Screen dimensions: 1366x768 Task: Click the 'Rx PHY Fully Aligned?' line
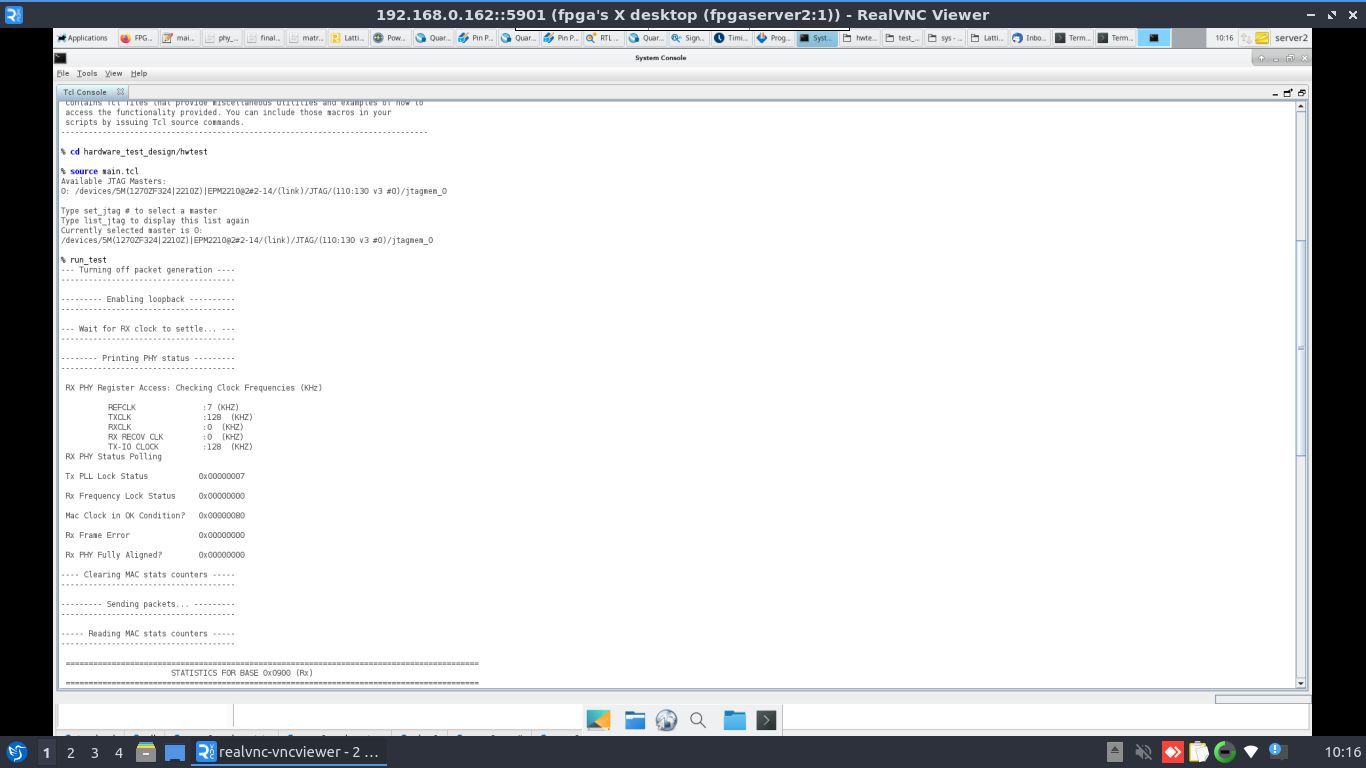click(x=155, y=555)
